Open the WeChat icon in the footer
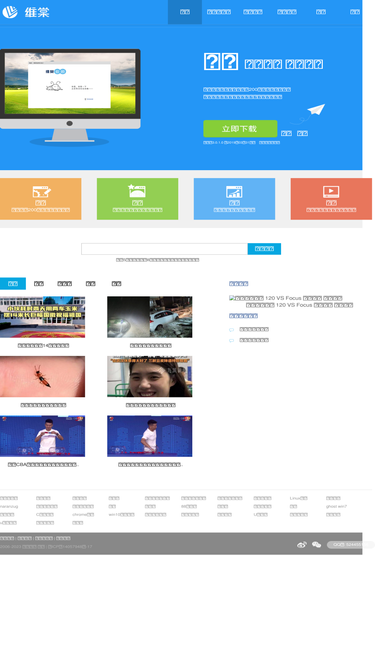This screenshot has height=667, width=375. [316, 544]
